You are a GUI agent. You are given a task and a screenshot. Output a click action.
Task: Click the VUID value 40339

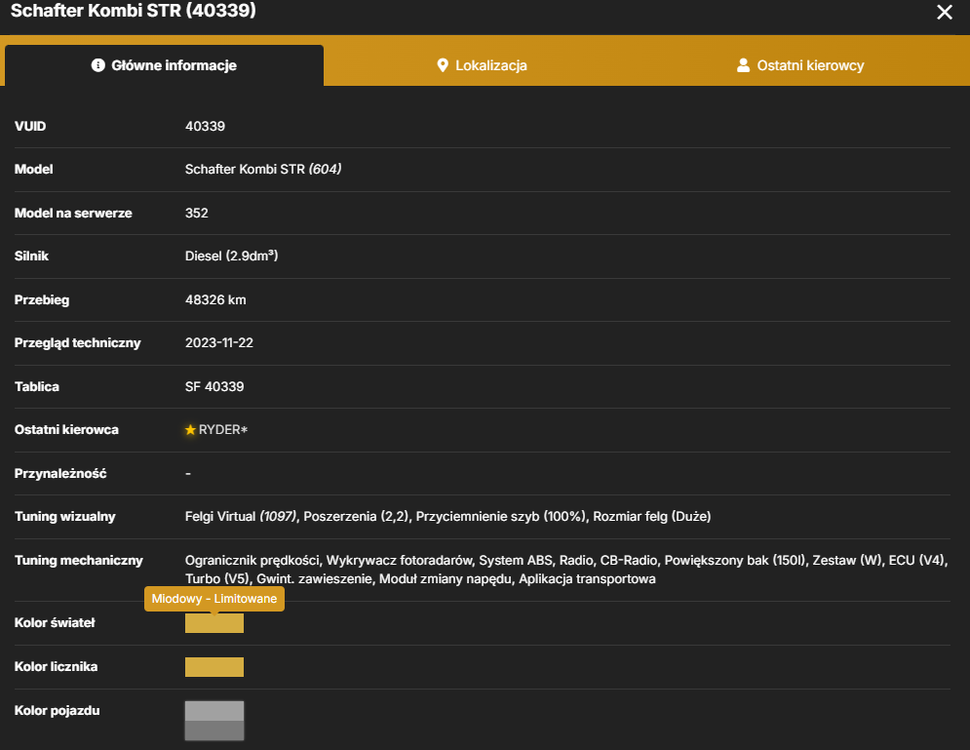205,126
